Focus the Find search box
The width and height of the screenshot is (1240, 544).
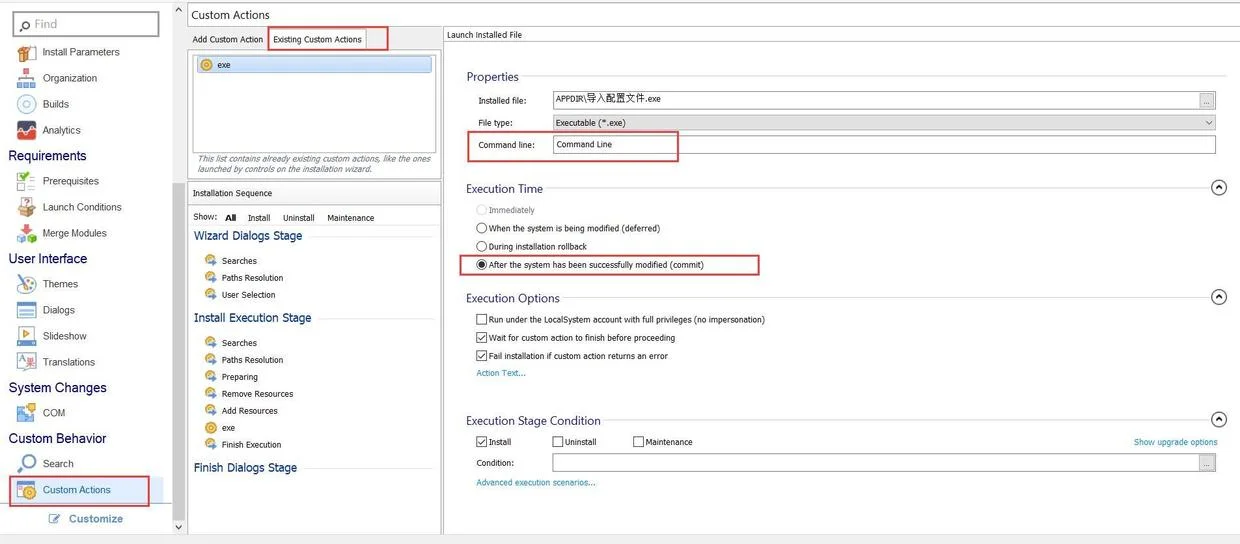coord(86,24)
